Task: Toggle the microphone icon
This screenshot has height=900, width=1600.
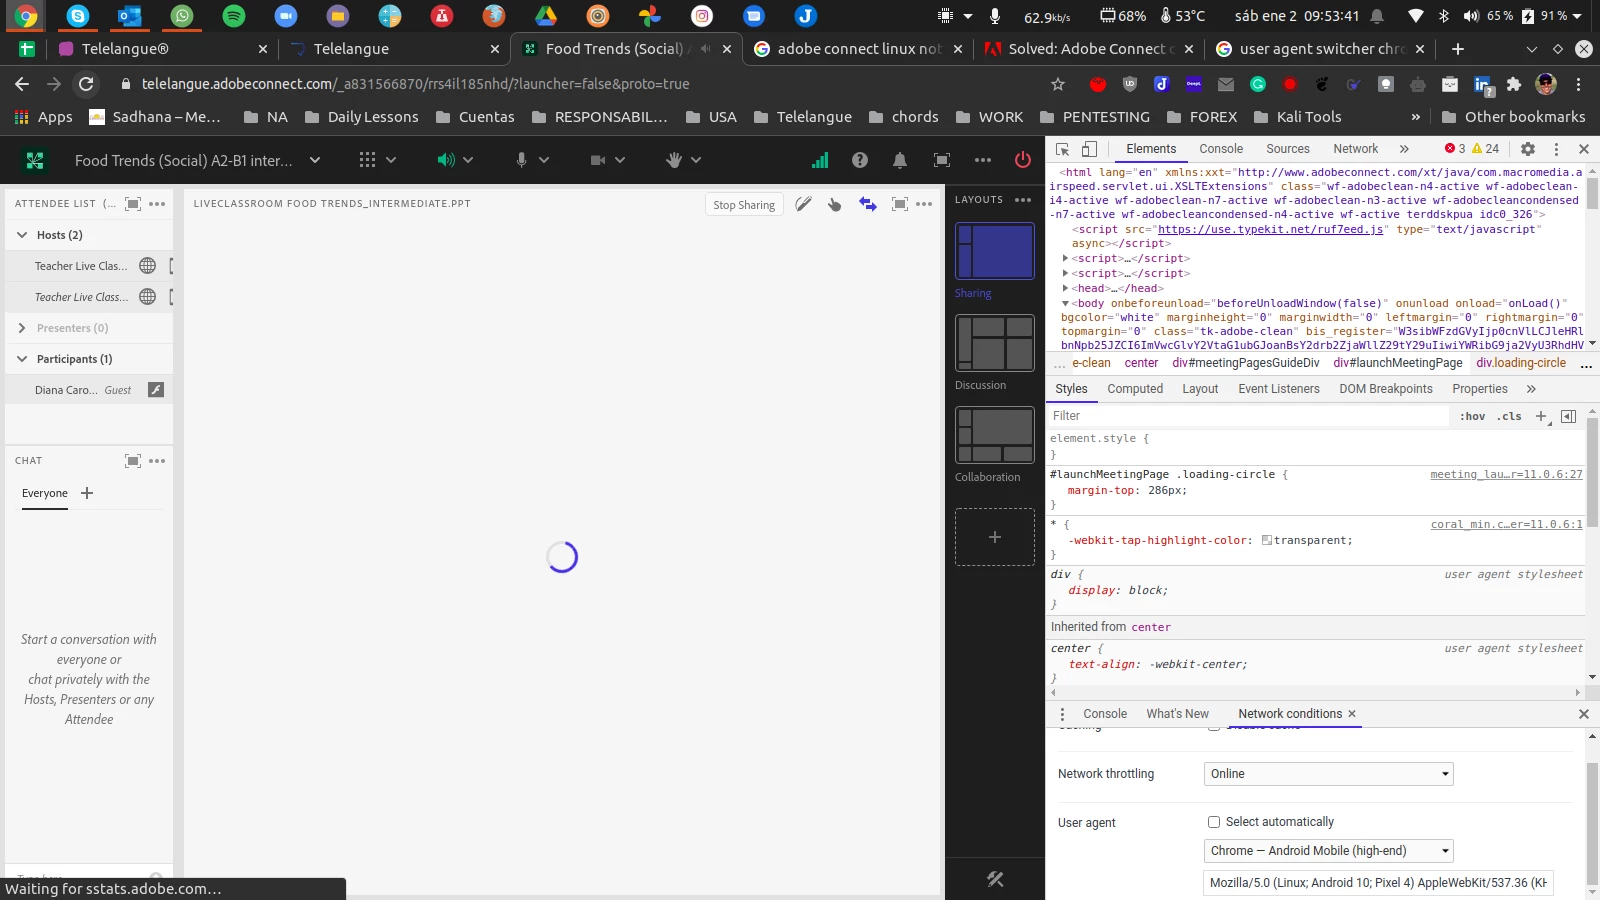Action: [521, 160]
